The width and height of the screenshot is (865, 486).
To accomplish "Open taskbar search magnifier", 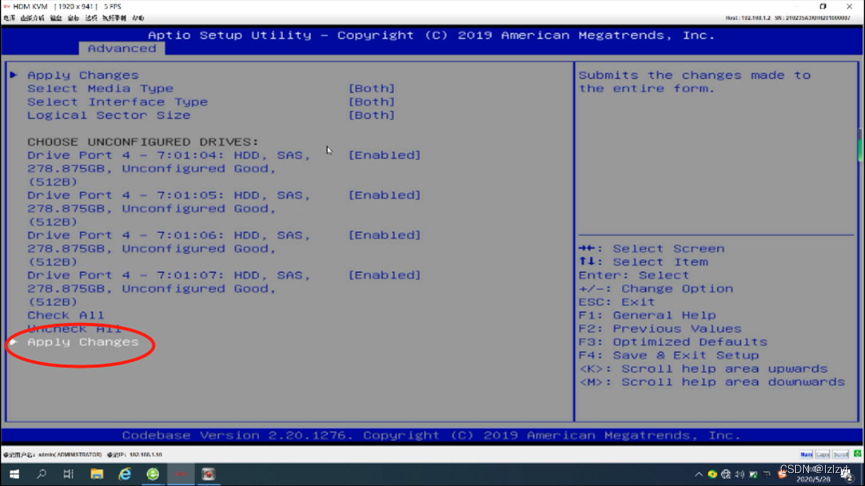I will click(x=41, y=474).
